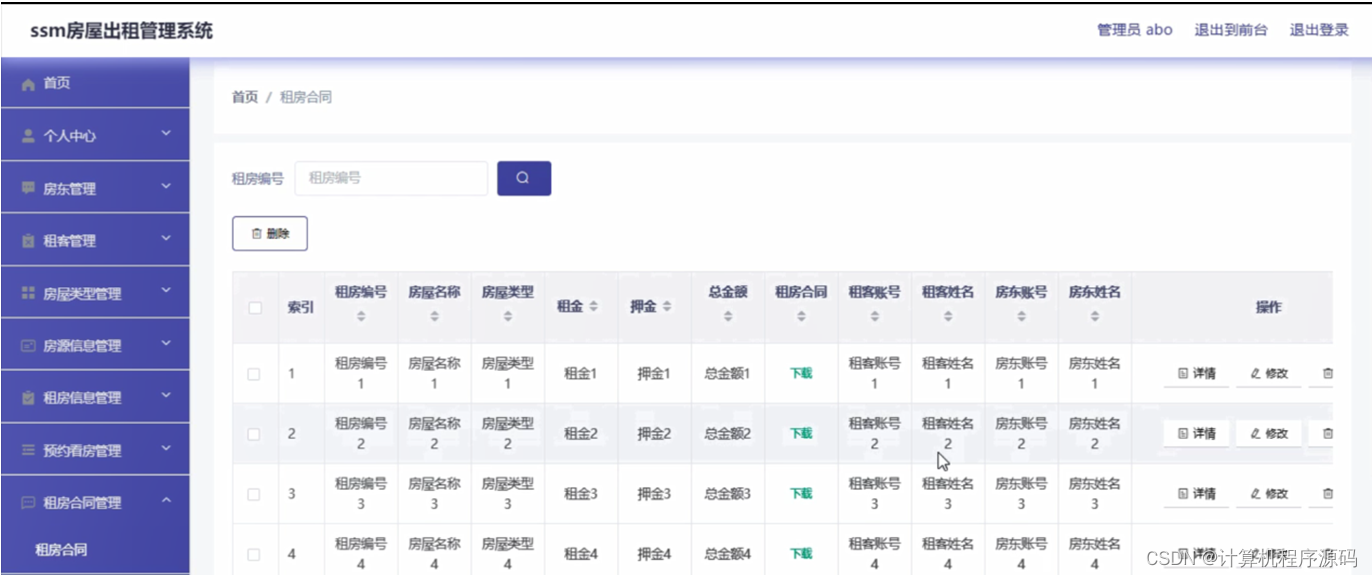Viewport: 1372px width, 577px height.
Task: Click 首页 in the breadcrumb
Action: 245,97
